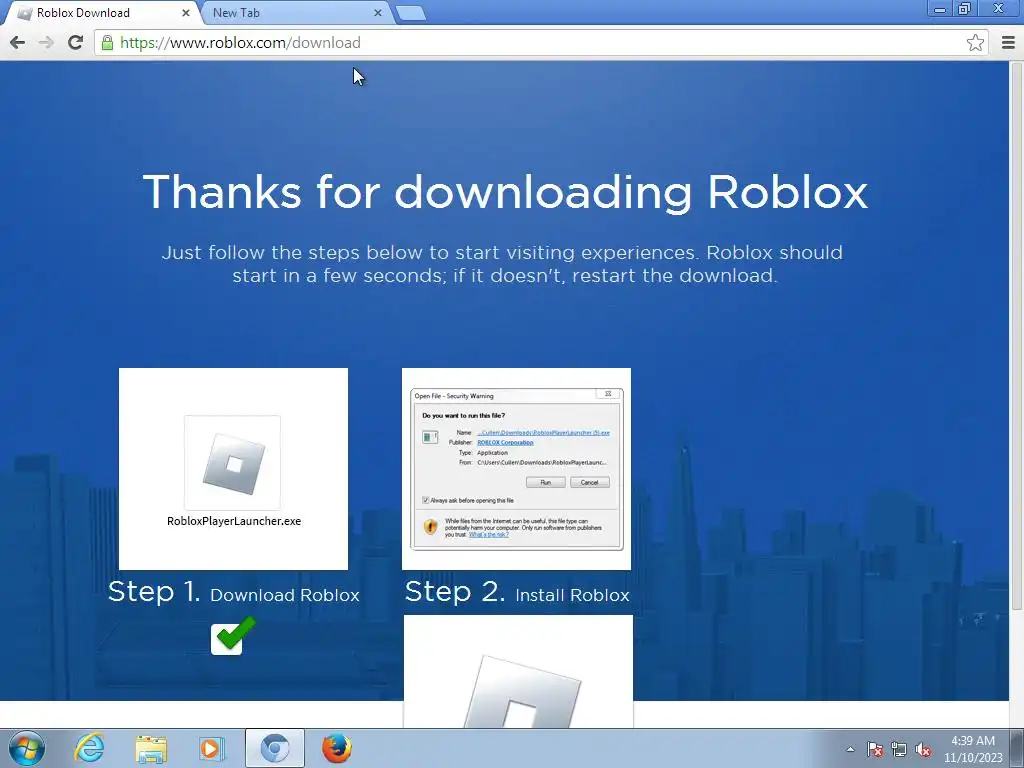Open the Windows Start menu
Viewport: 1024px width, 768px height.
click(x=27, y=748)
